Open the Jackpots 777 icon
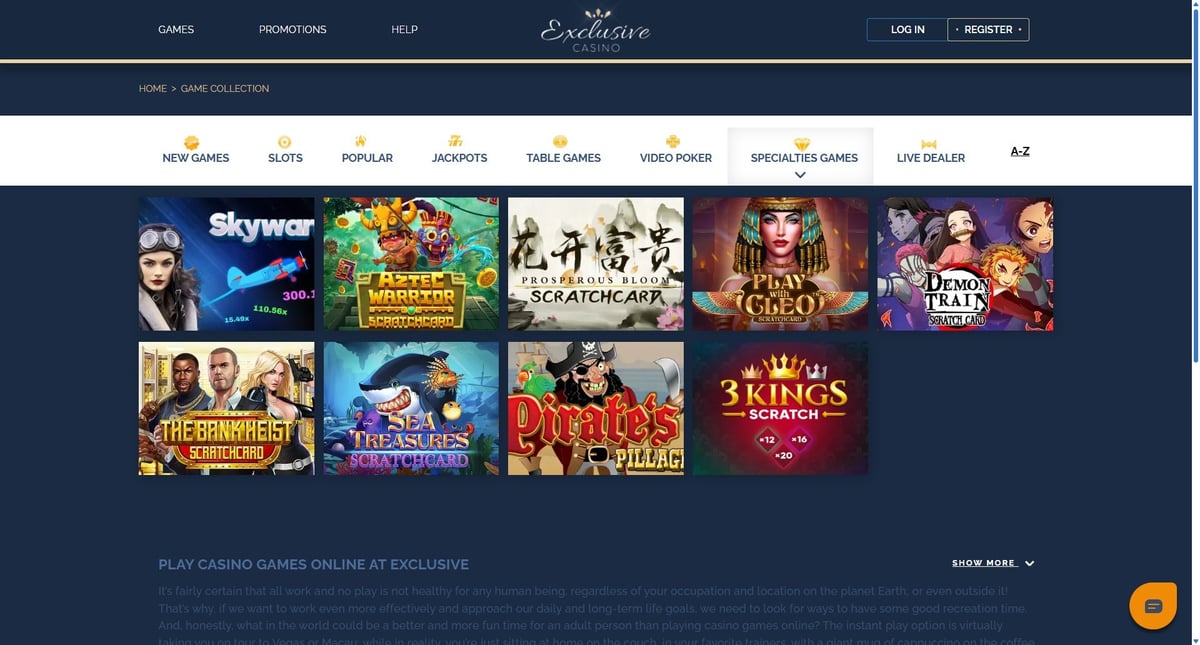This screenshot has height=645, width=1200. [x=456, y=142]
